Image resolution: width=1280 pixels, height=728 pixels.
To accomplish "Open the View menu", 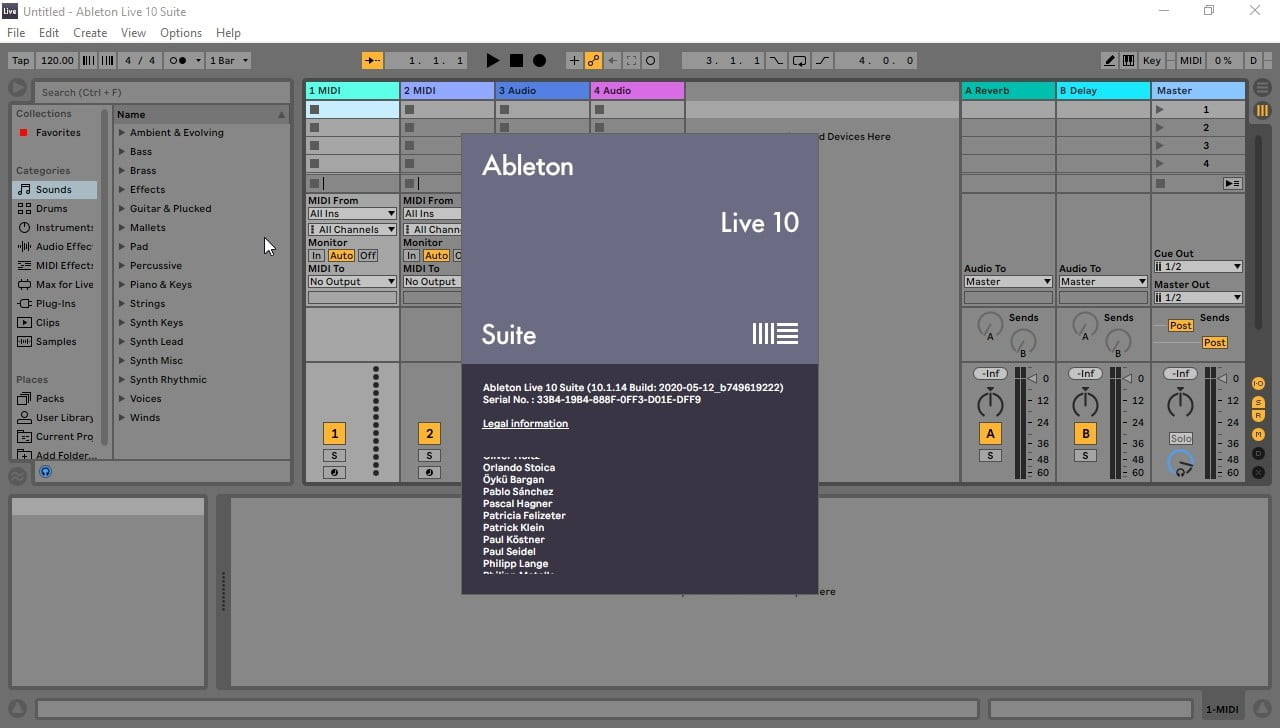I will click(x=133, y=33).
